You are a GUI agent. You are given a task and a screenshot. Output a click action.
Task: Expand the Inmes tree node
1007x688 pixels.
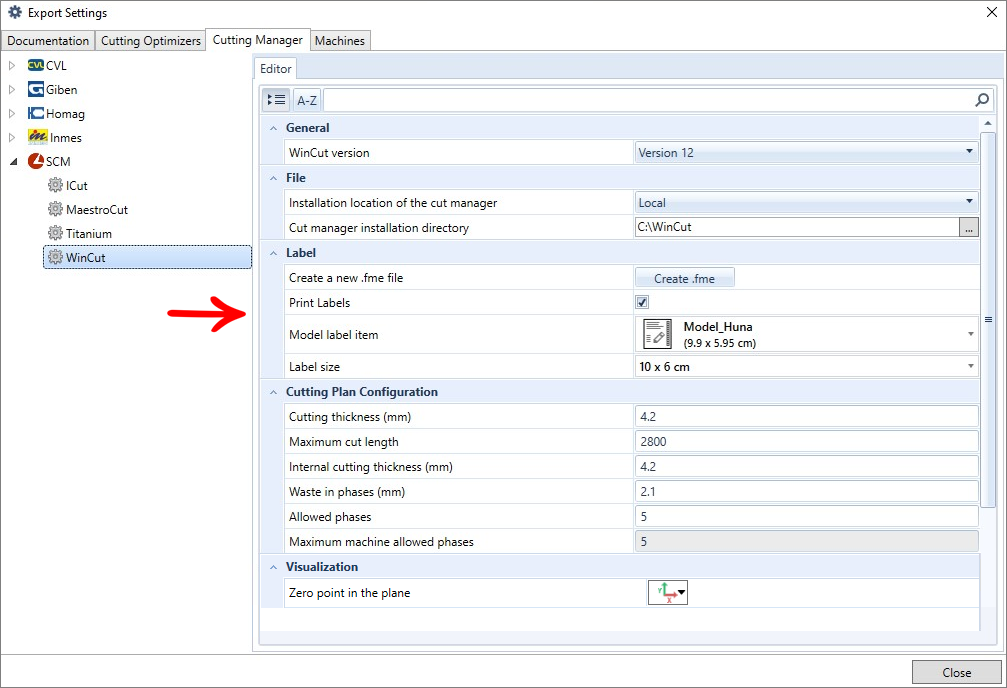[12, 137]
